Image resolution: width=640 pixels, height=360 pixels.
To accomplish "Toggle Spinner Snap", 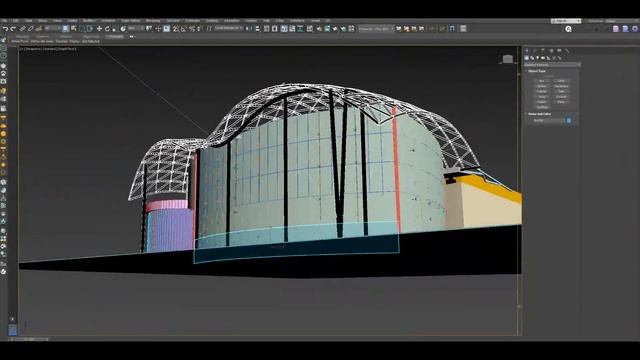I will (x=199, y=29).
